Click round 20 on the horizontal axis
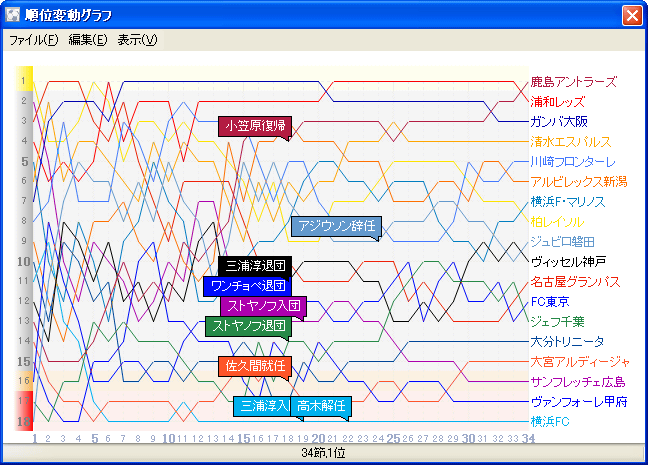 [318, 438]
